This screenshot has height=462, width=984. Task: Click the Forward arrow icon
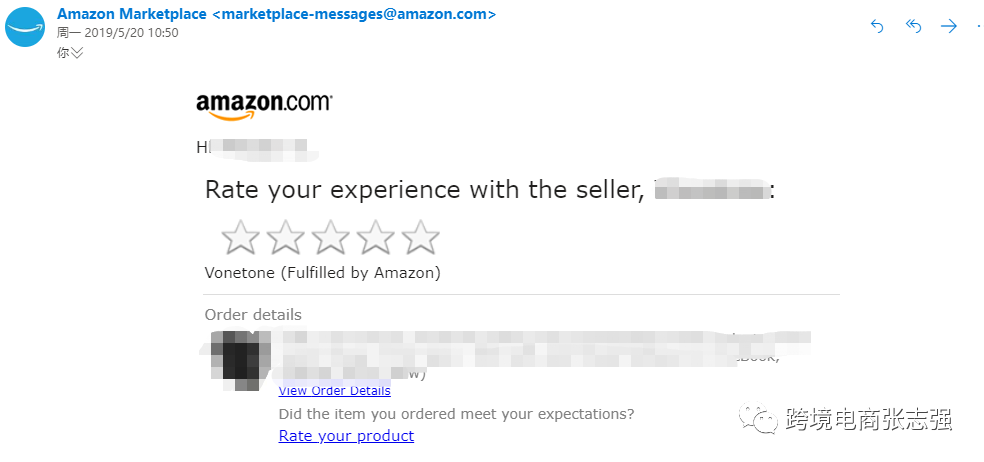pyautogui.click(x=949, y=27)
